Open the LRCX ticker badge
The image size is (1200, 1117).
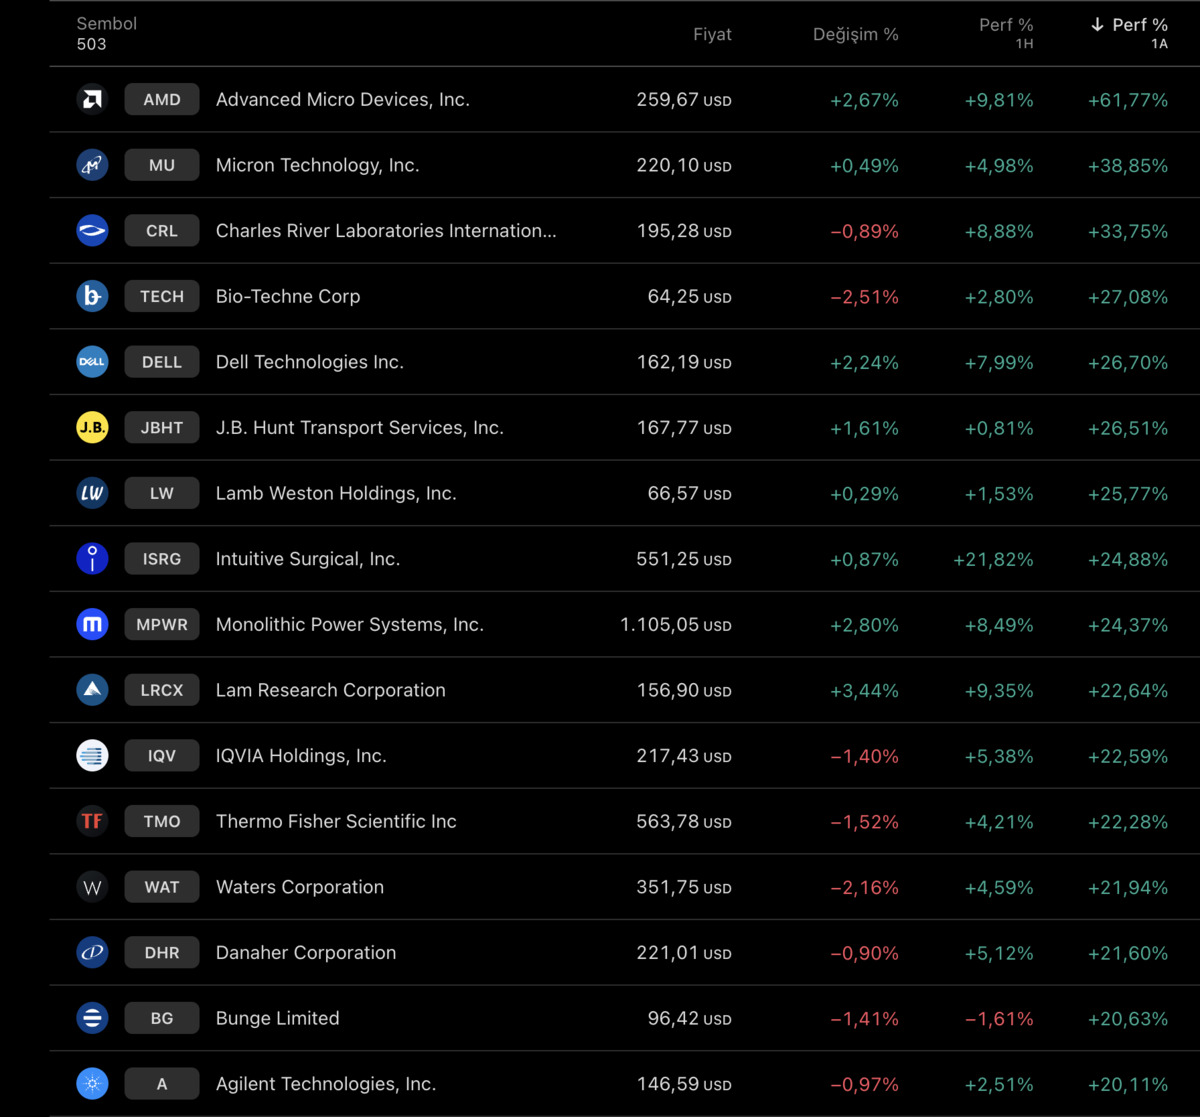pyautogui.click(x=162, y=690)
